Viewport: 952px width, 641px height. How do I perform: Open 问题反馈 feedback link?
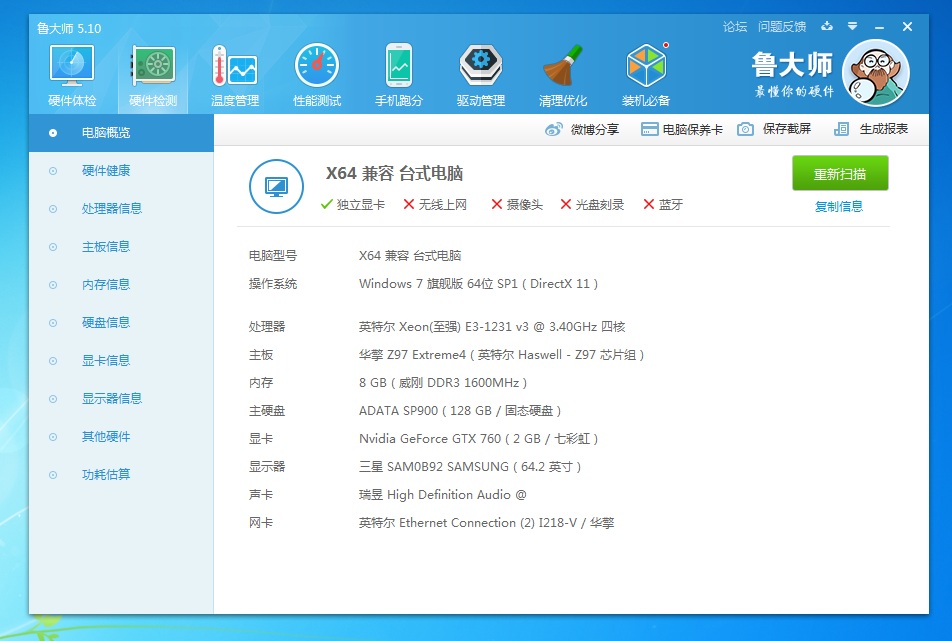[782, 27]
